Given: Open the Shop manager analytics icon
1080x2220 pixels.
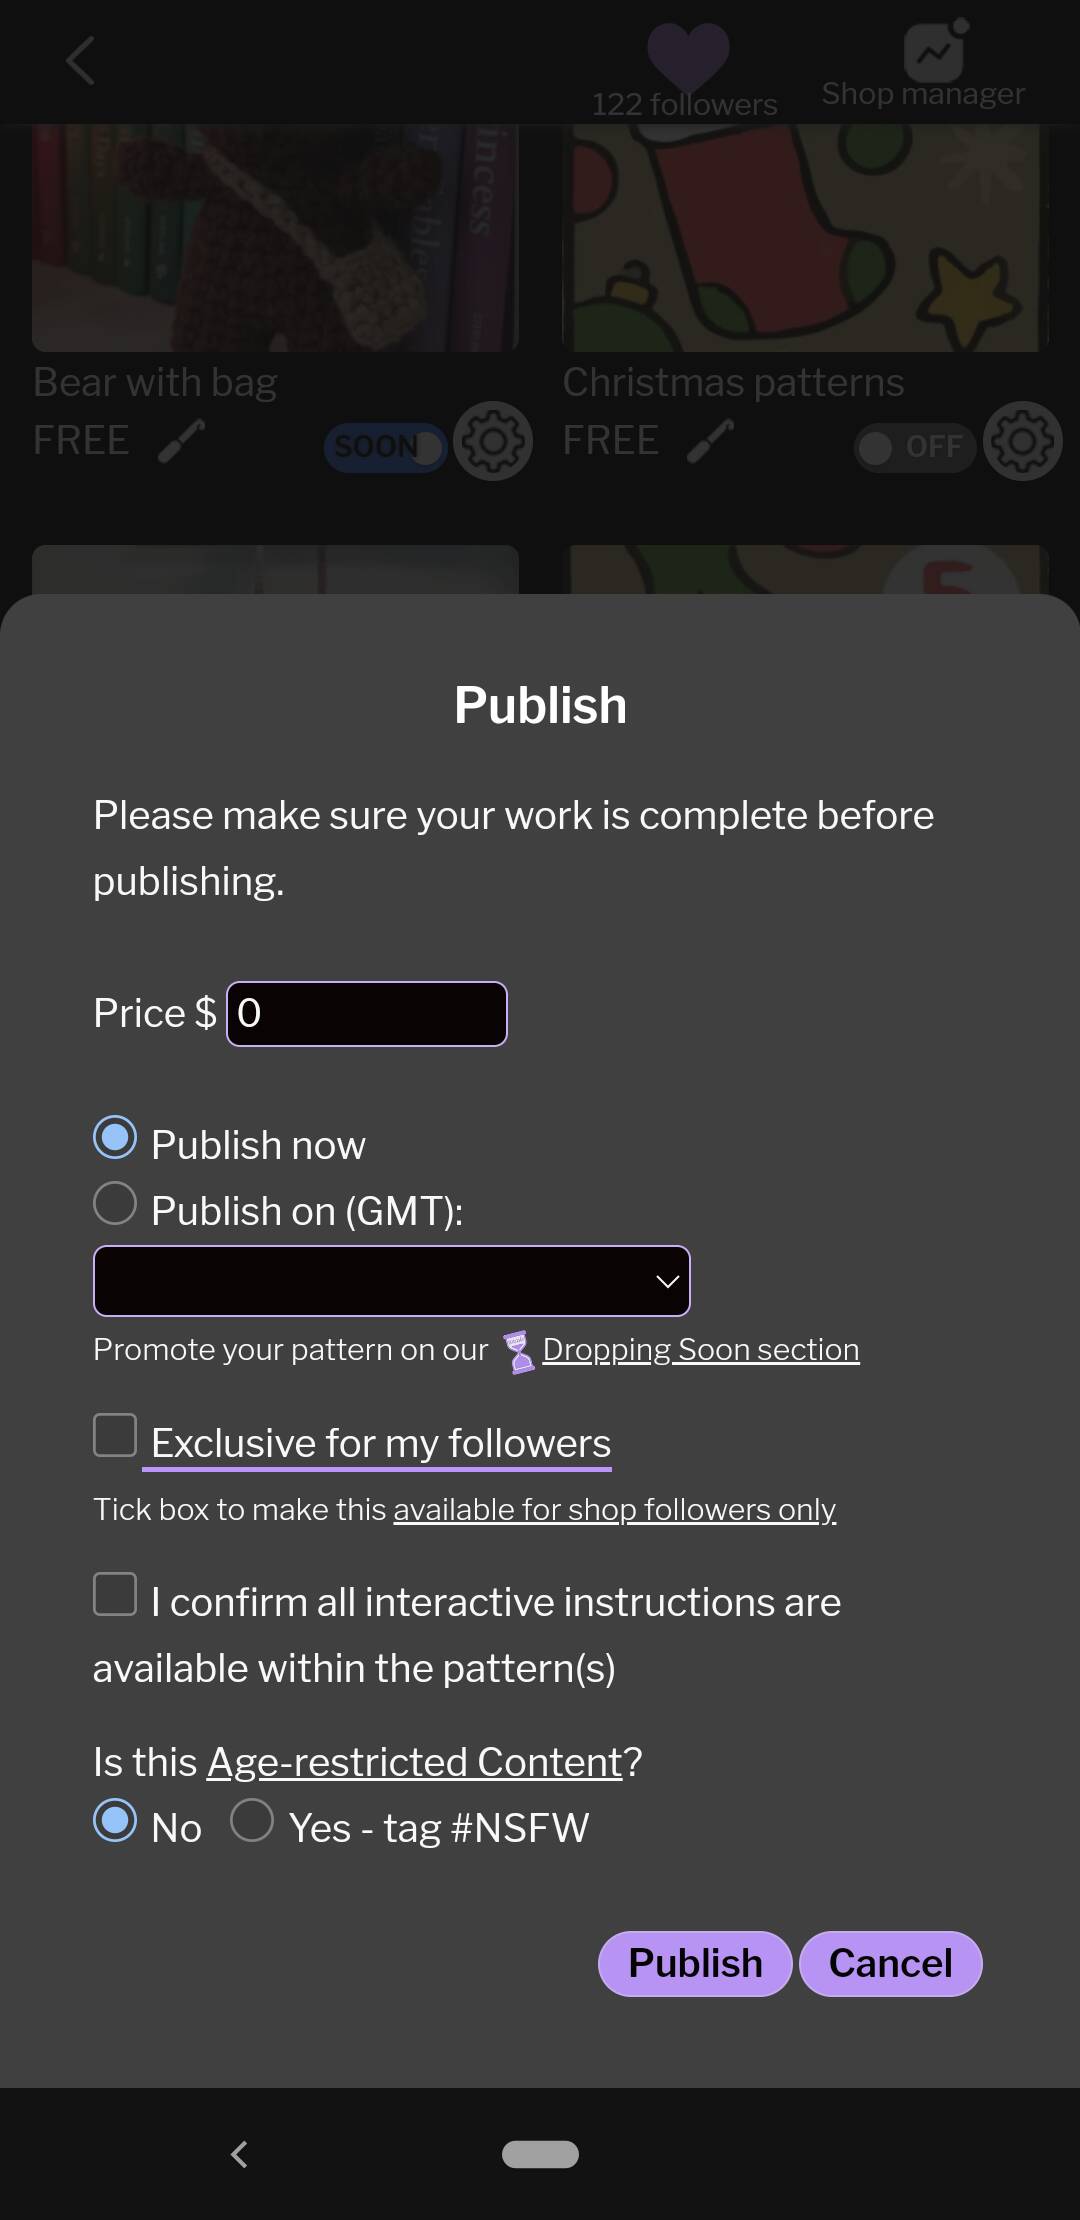Looking at the screenshot, I should [x=932, y=52].
